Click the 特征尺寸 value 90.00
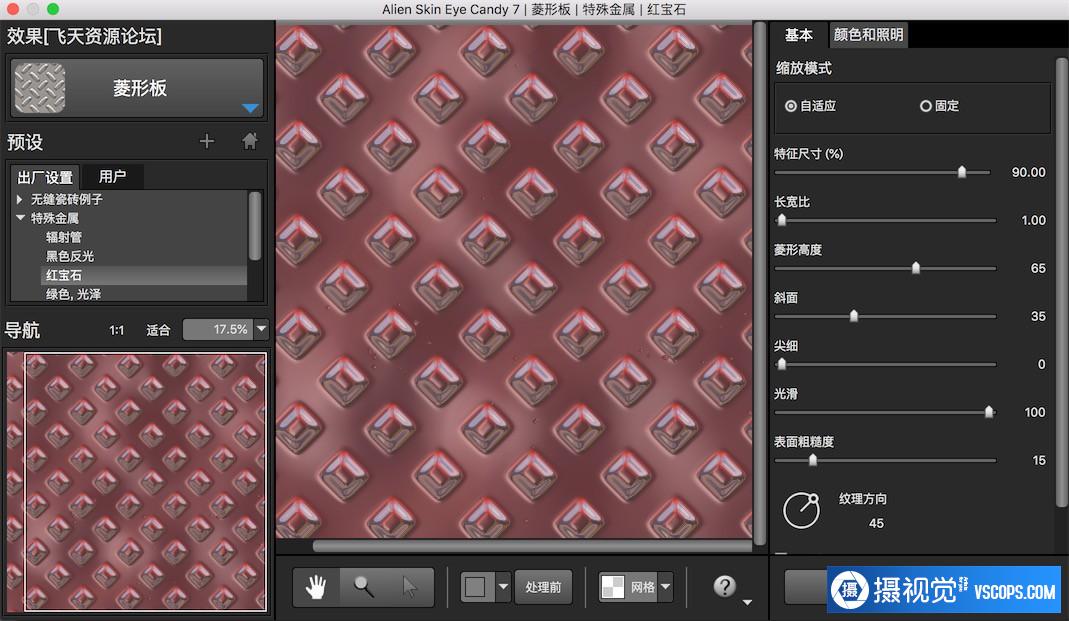 coord(1028,172)
